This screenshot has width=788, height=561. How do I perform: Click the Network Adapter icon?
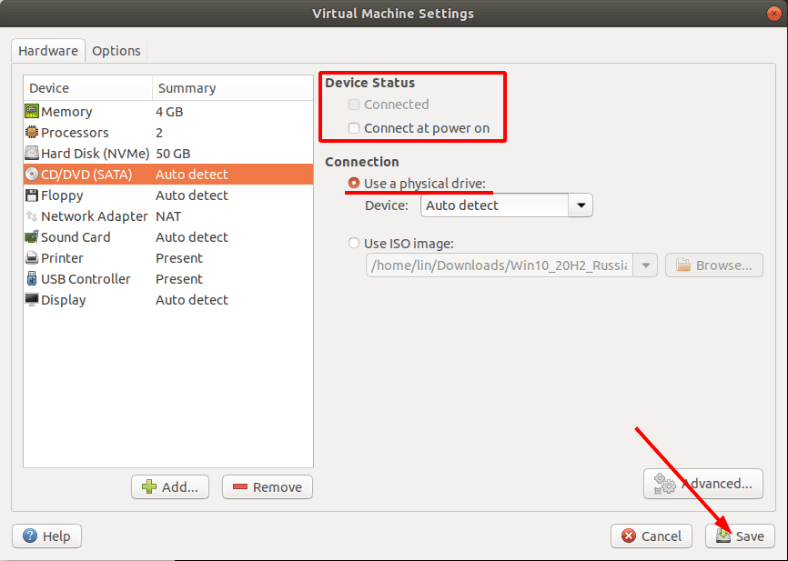(32, 216)
